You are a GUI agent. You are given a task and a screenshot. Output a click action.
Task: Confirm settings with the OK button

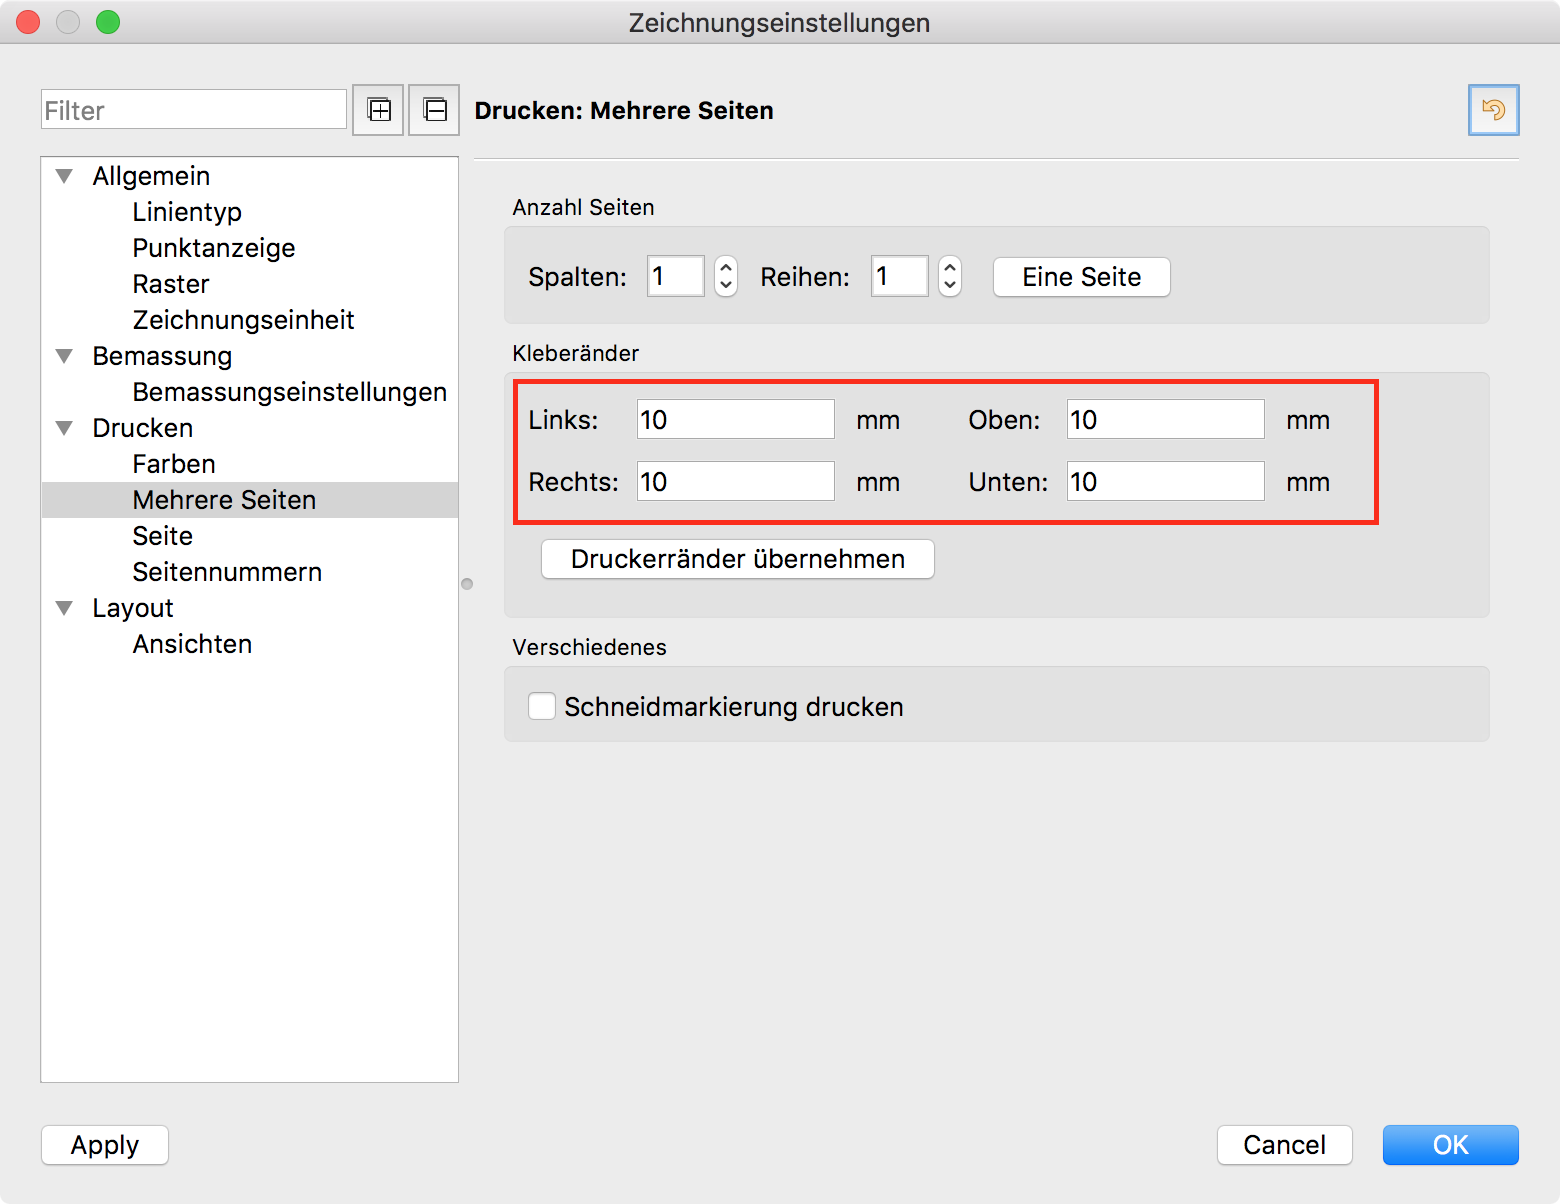1450,1145
